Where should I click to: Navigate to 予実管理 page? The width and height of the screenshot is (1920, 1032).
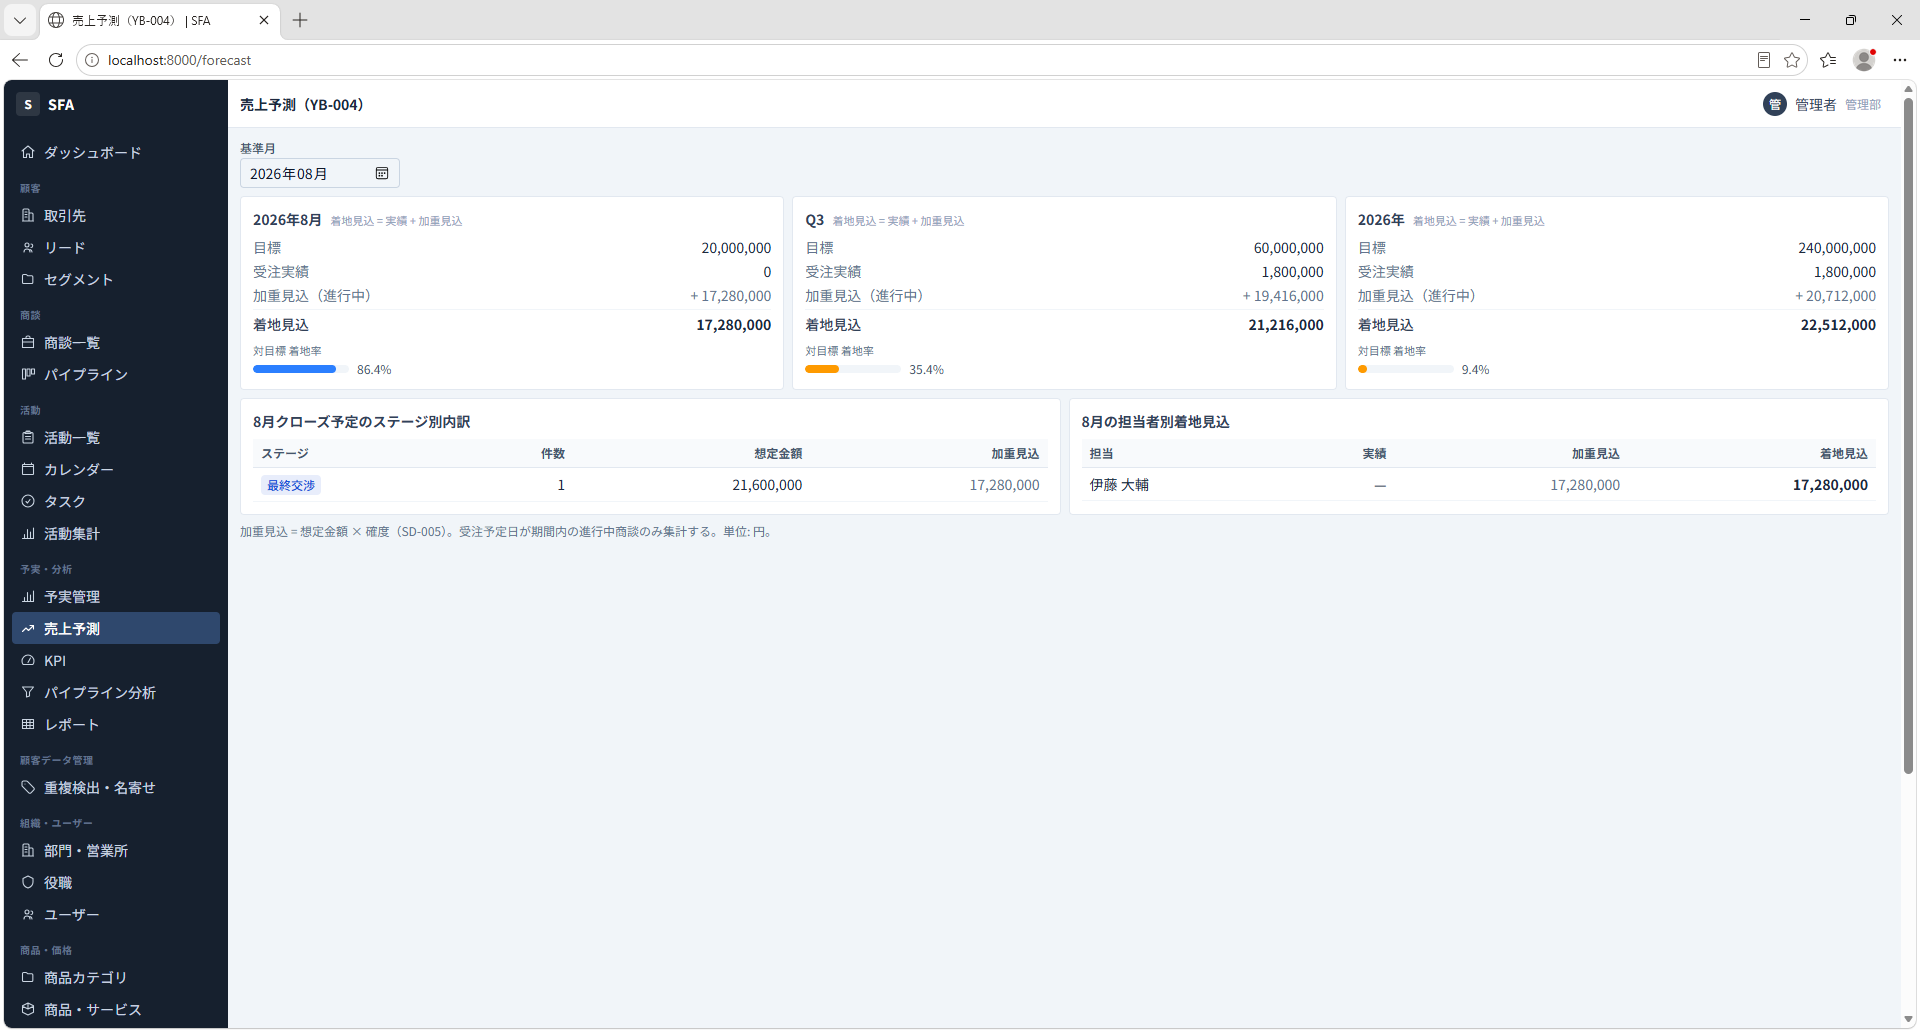(116, 596)
